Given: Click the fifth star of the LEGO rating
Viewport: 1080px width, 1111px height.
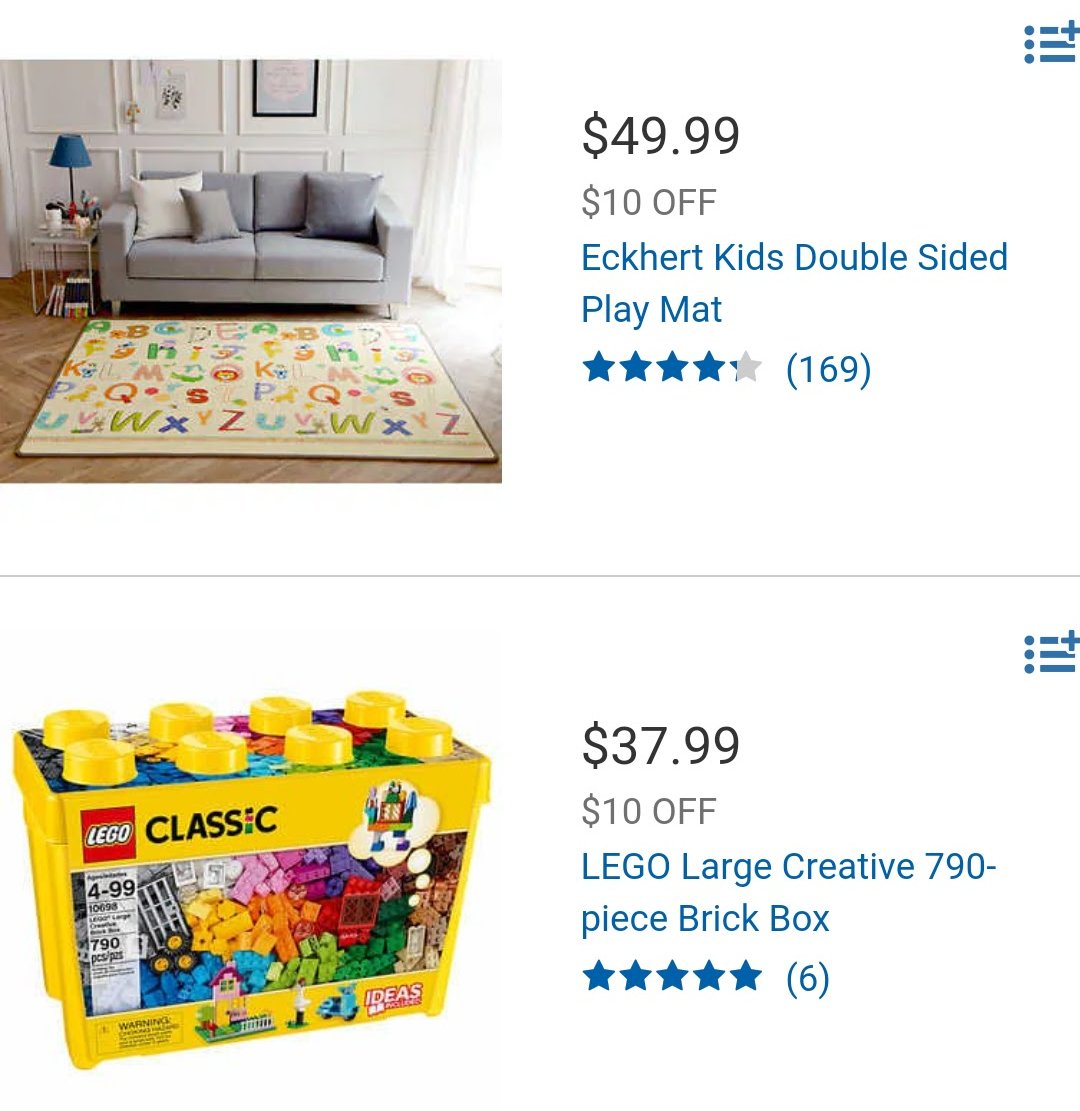Looking at the screenshot, I should tap(746, 976).
